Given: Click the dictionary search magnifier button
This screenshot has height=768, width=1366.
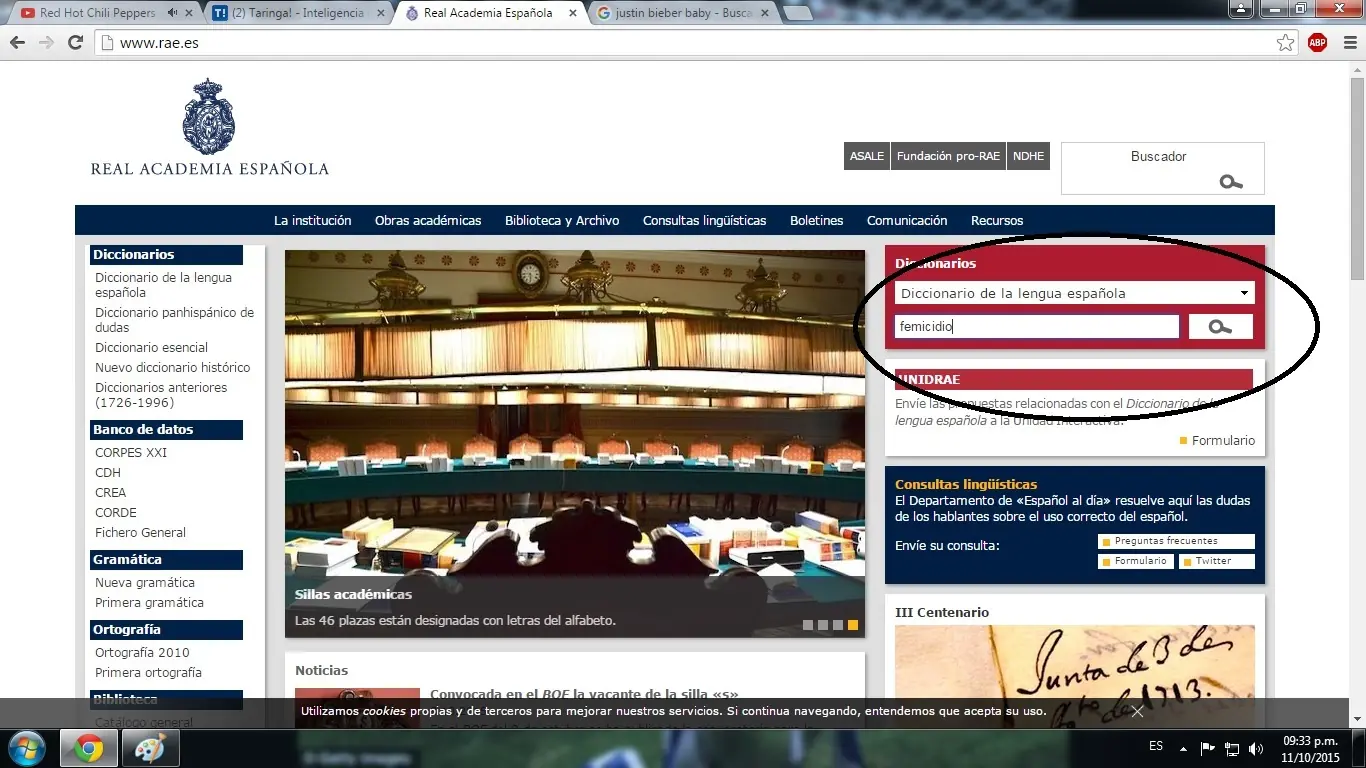Looking at the screenshot, I should tap(1220, 327).
